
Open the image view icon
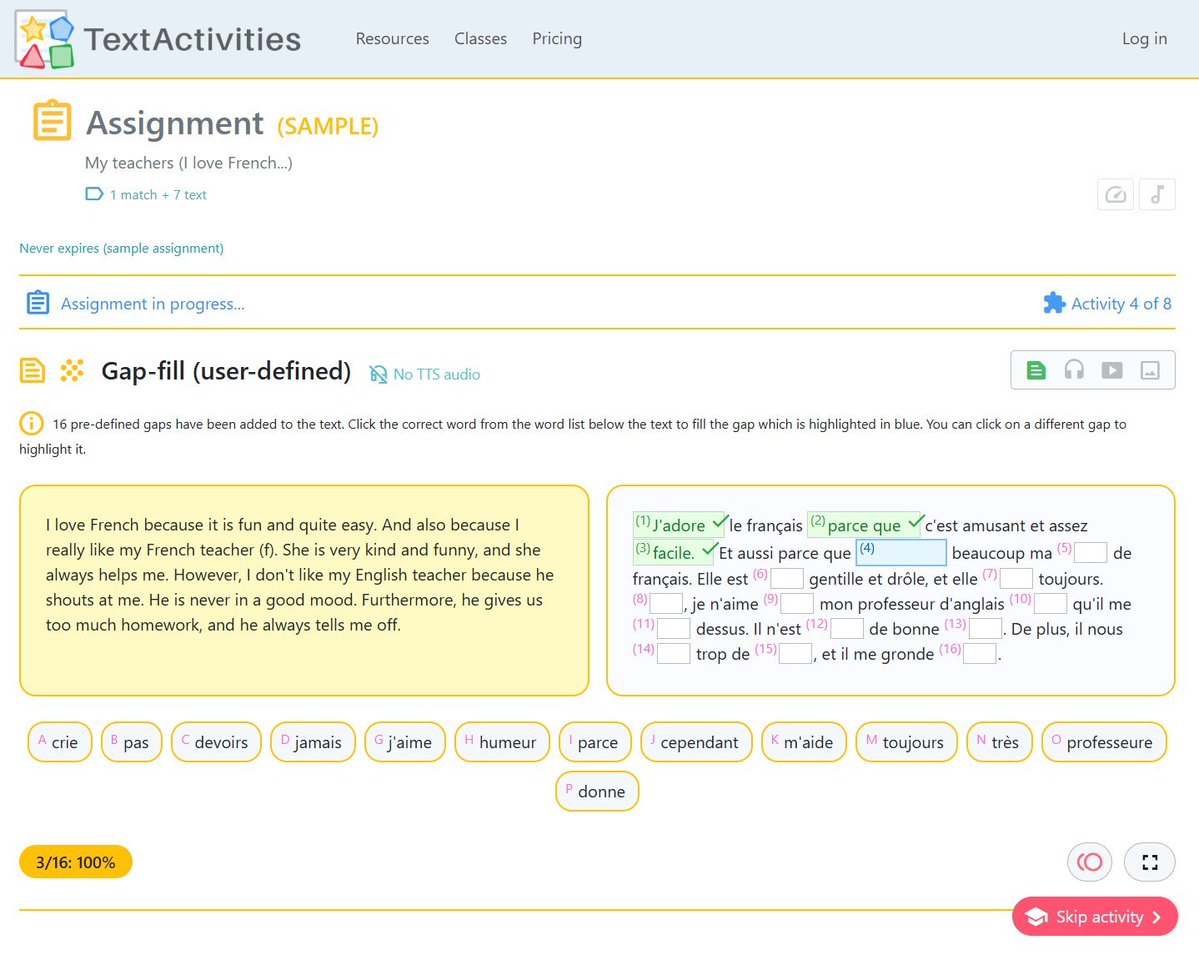tap(1150, 369)
